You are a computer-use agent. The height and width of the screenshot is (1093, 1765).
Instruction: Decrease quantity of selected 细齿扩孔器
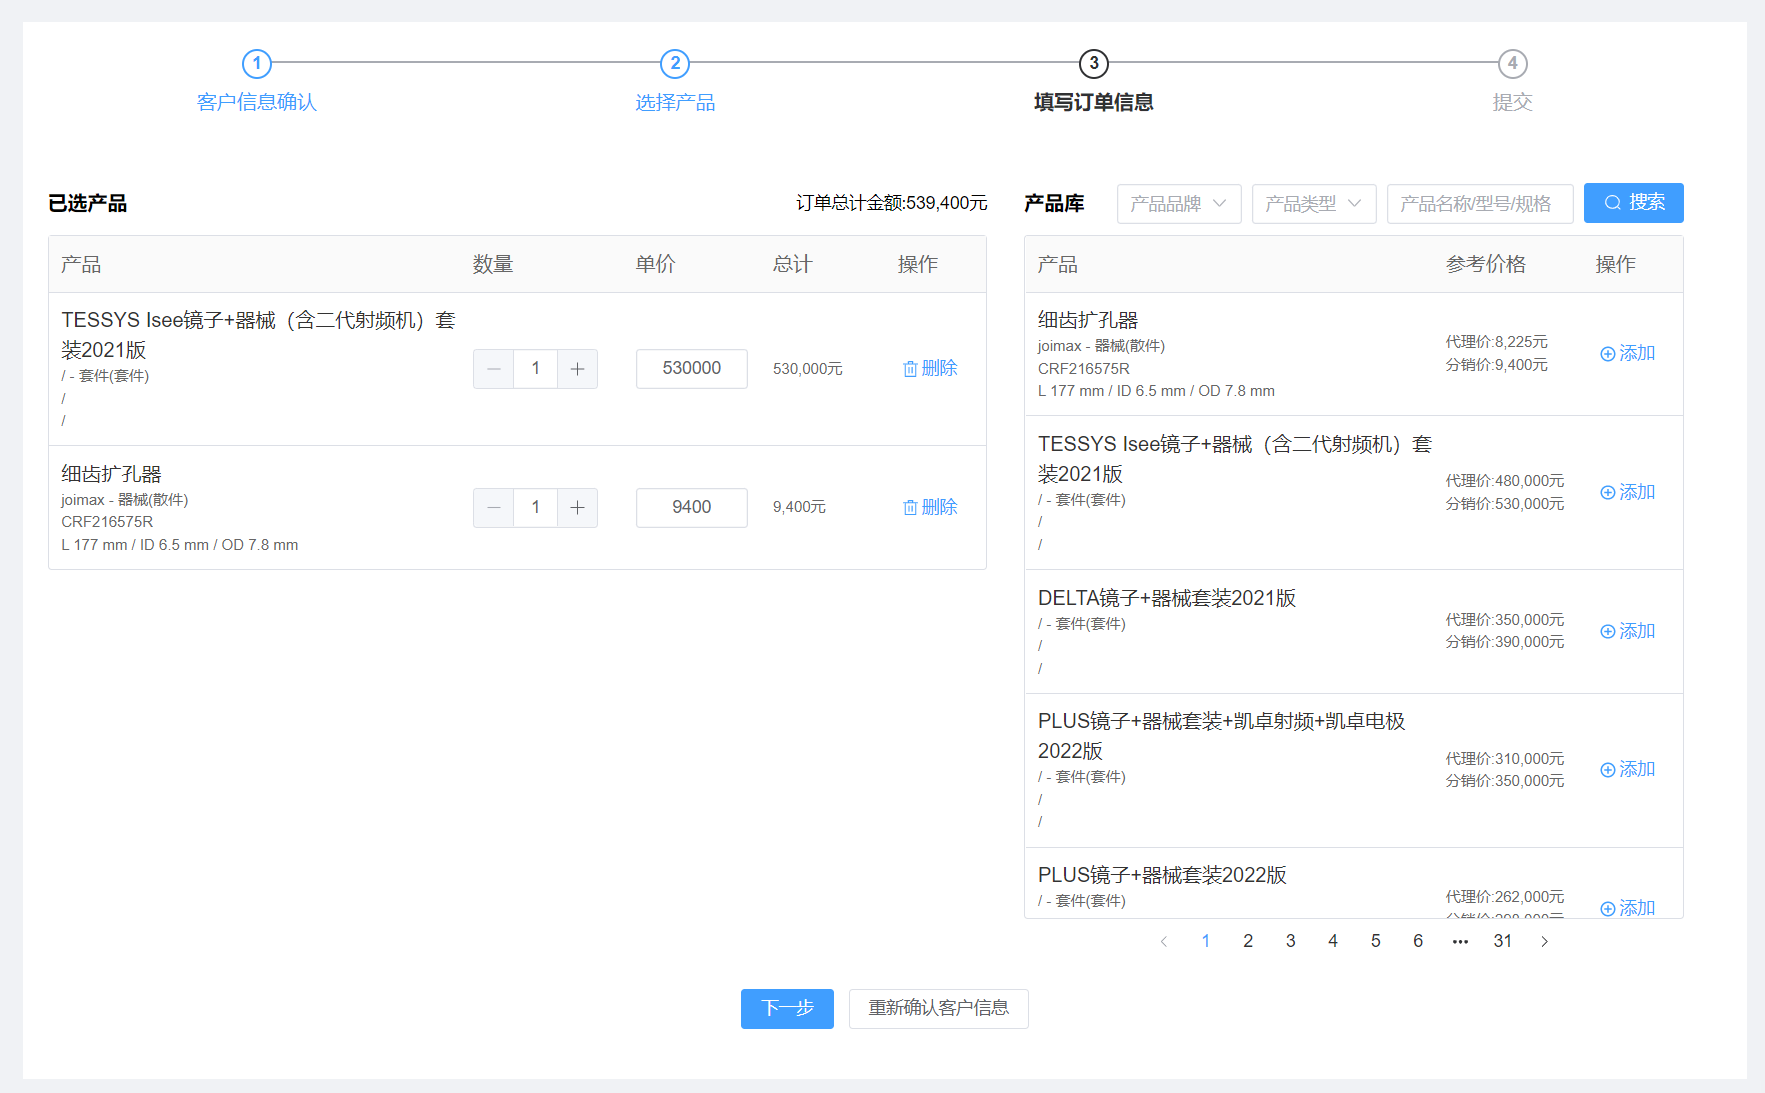tap(494, 508)
